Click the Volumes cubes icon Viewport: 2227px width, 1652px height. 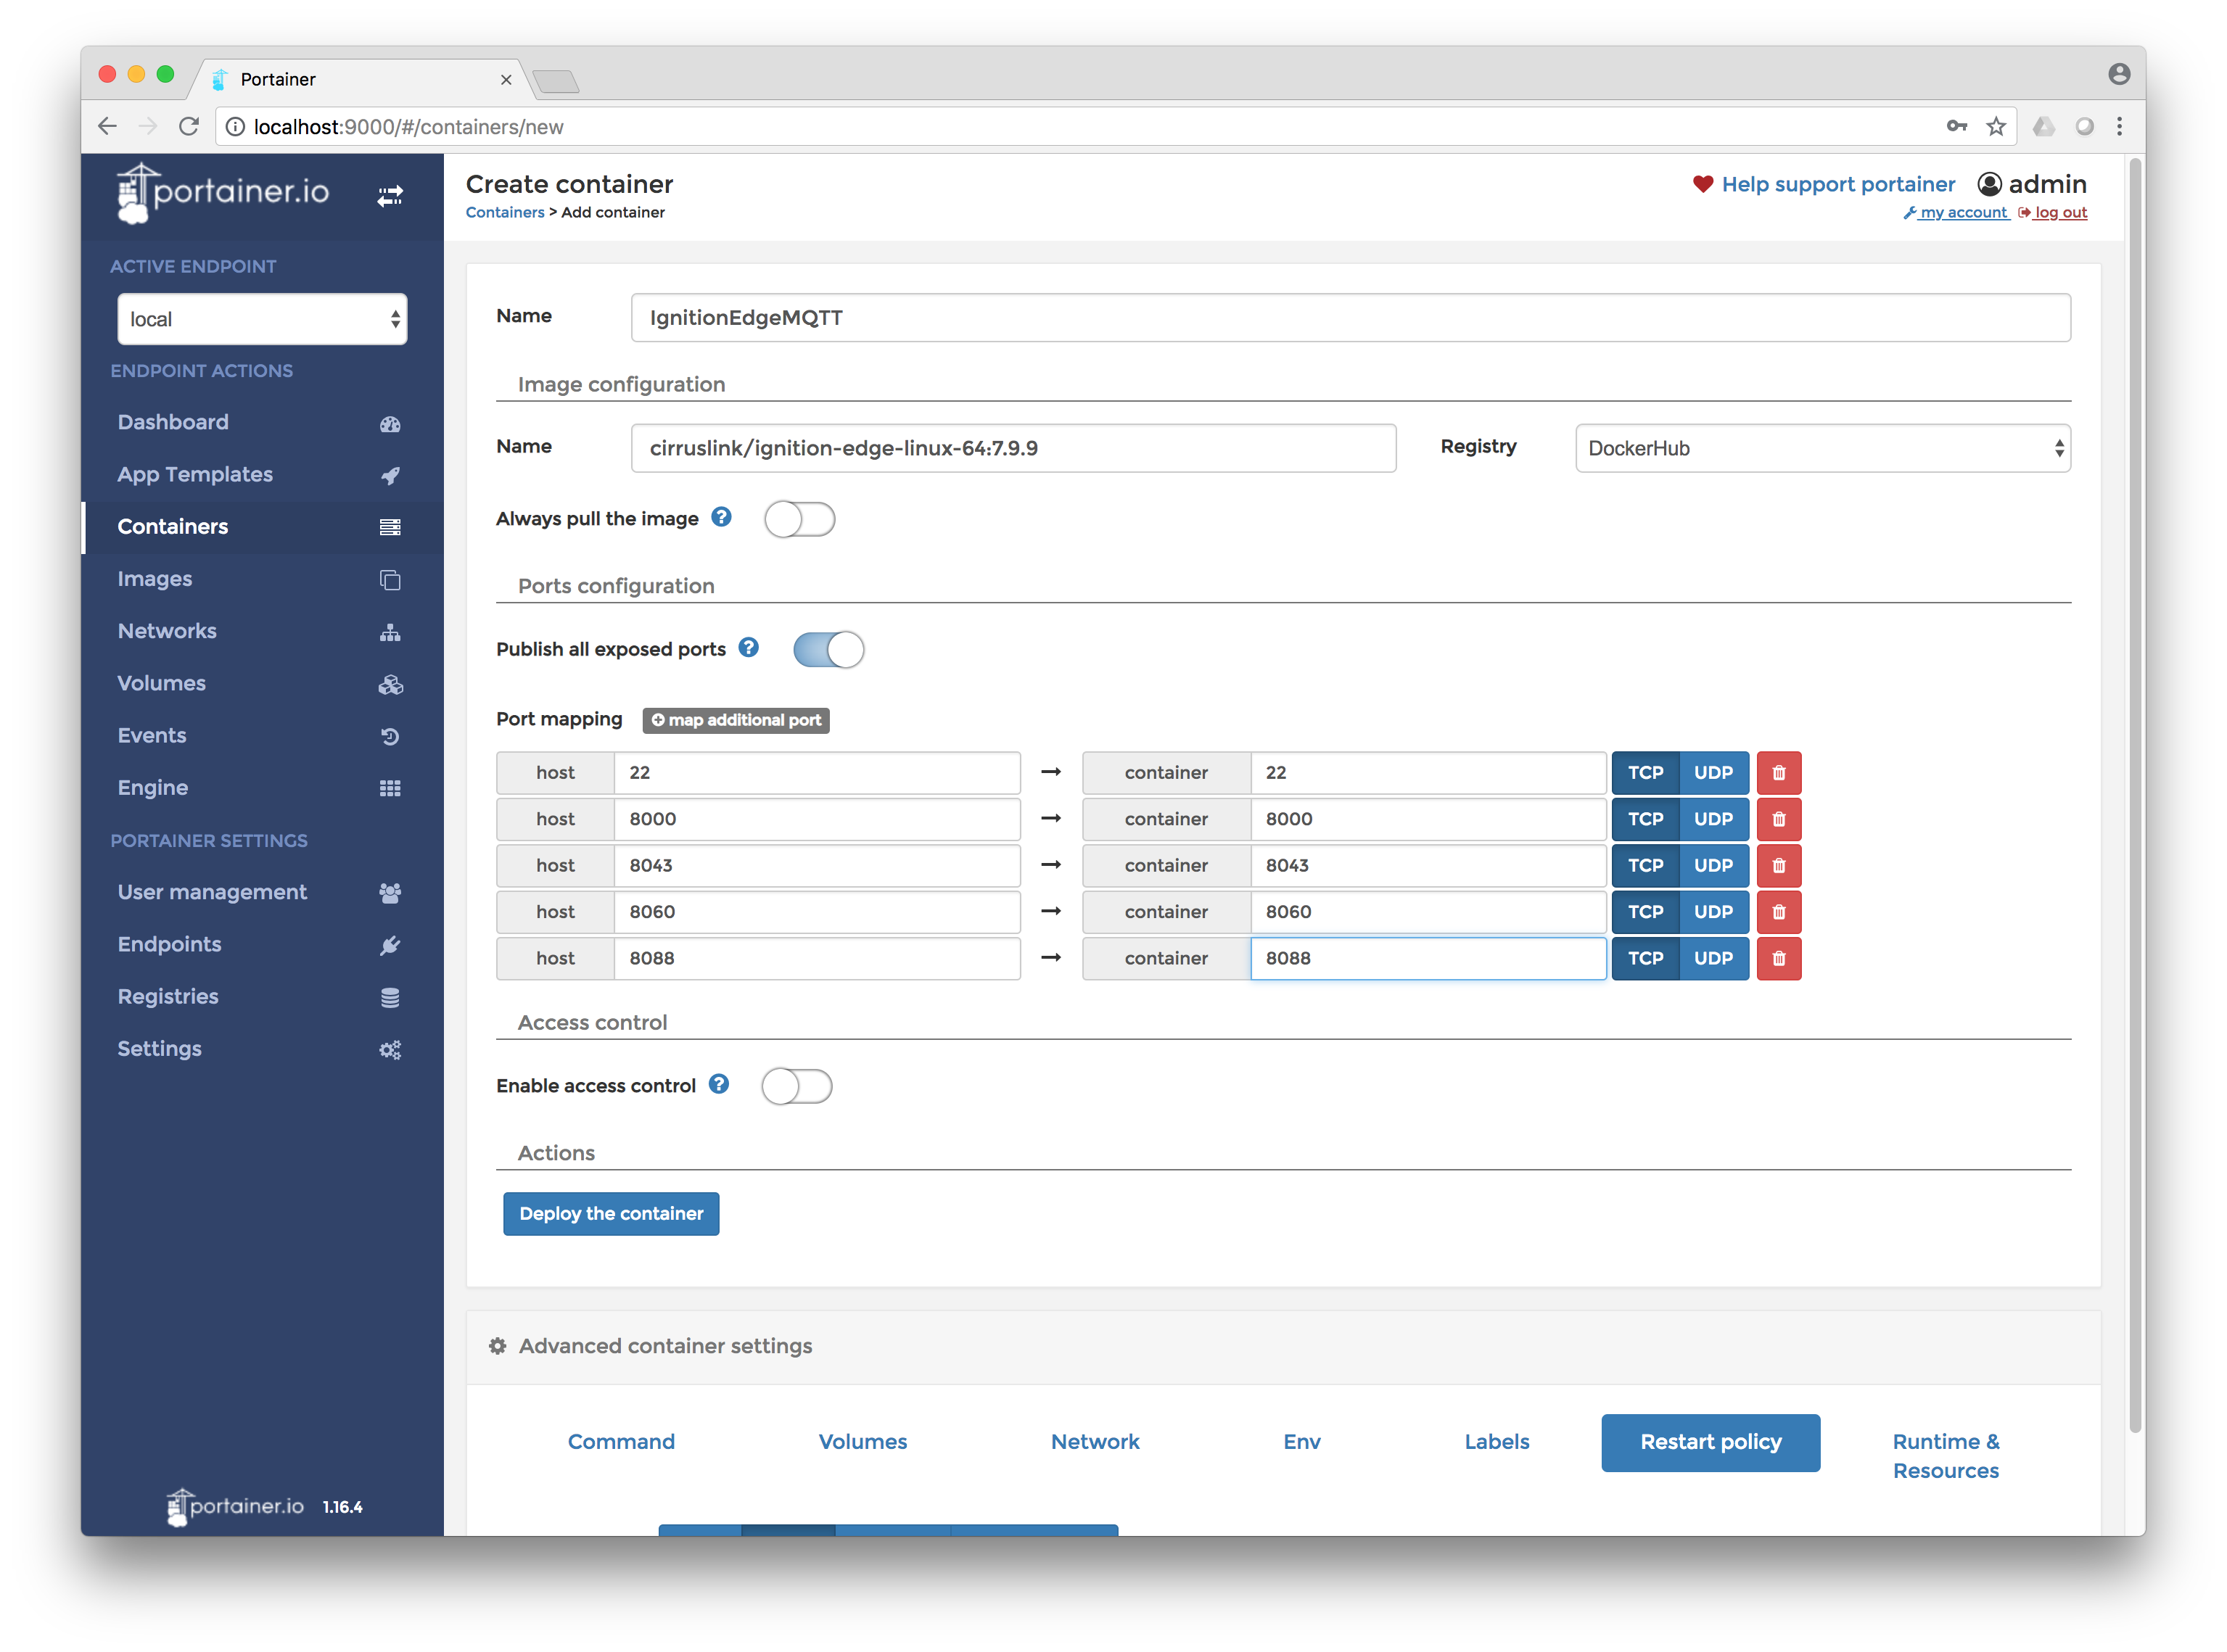(390, 685)
